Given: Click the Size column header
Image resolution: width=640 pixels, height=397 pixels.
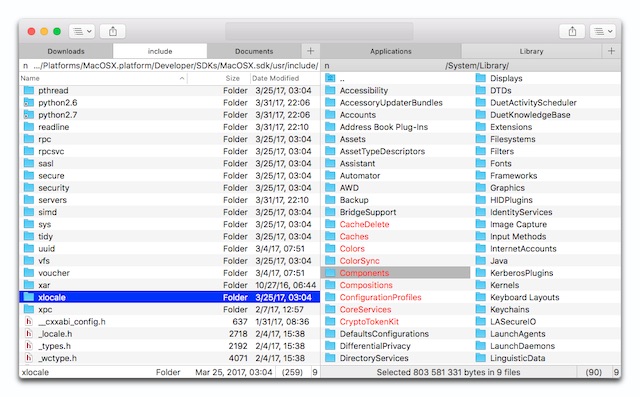Looking at the screenshot, I should click(x=233, y=78).
